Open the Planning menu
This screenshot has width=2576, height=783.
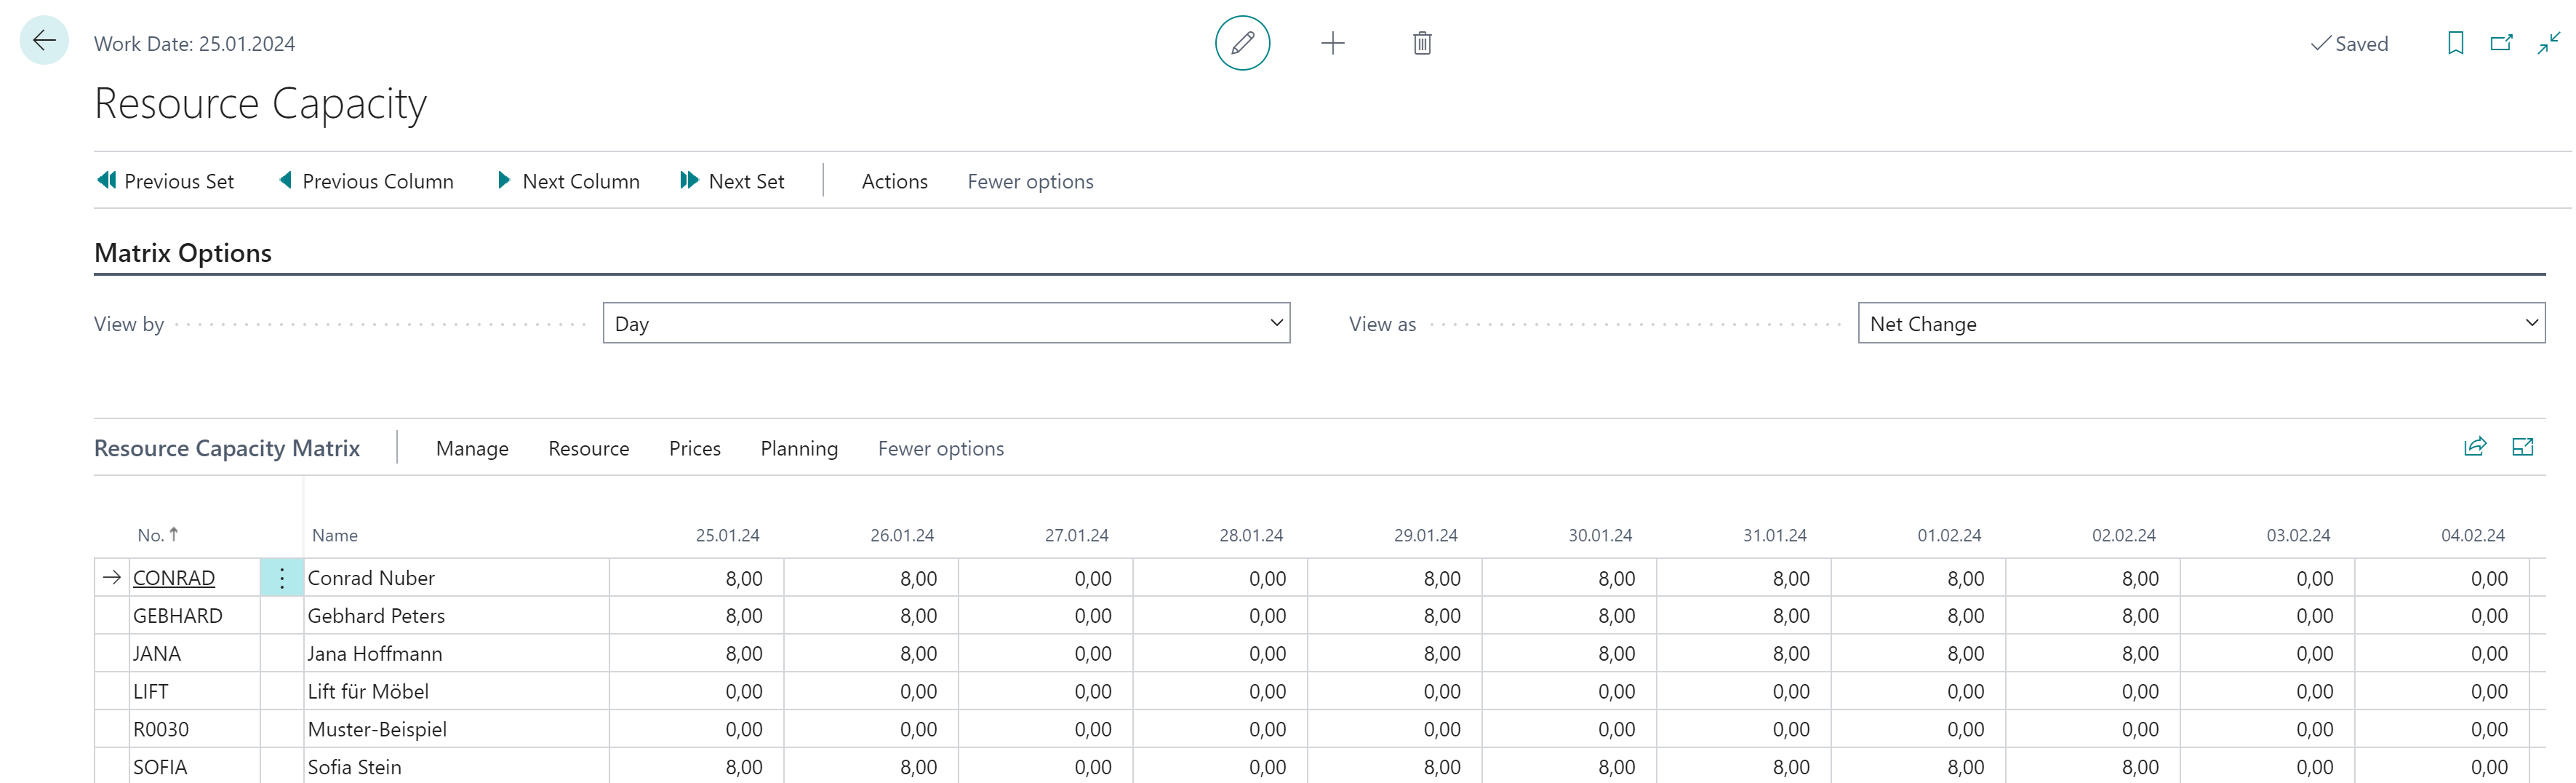(799, 448)
